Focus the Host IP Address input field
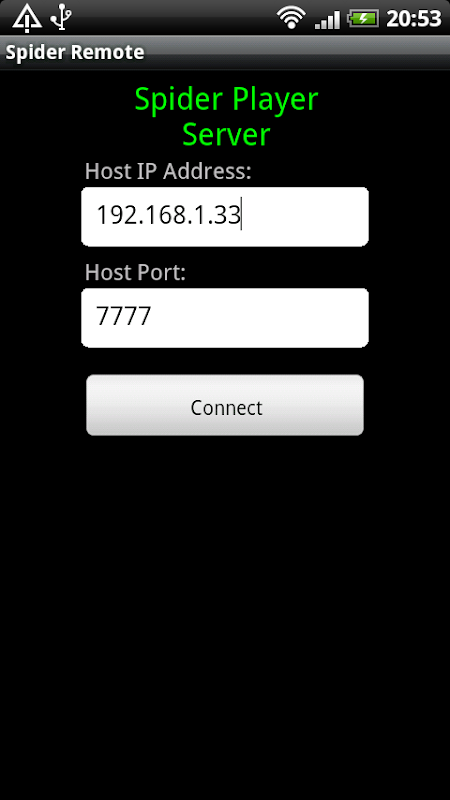This screenshot has width=450, height=800. 225,217
